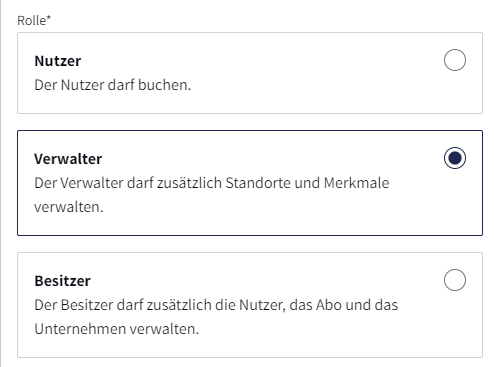
Task: Click 'Unternehmen verwalten.' text in Besitzer card
Action: (117, 329)
